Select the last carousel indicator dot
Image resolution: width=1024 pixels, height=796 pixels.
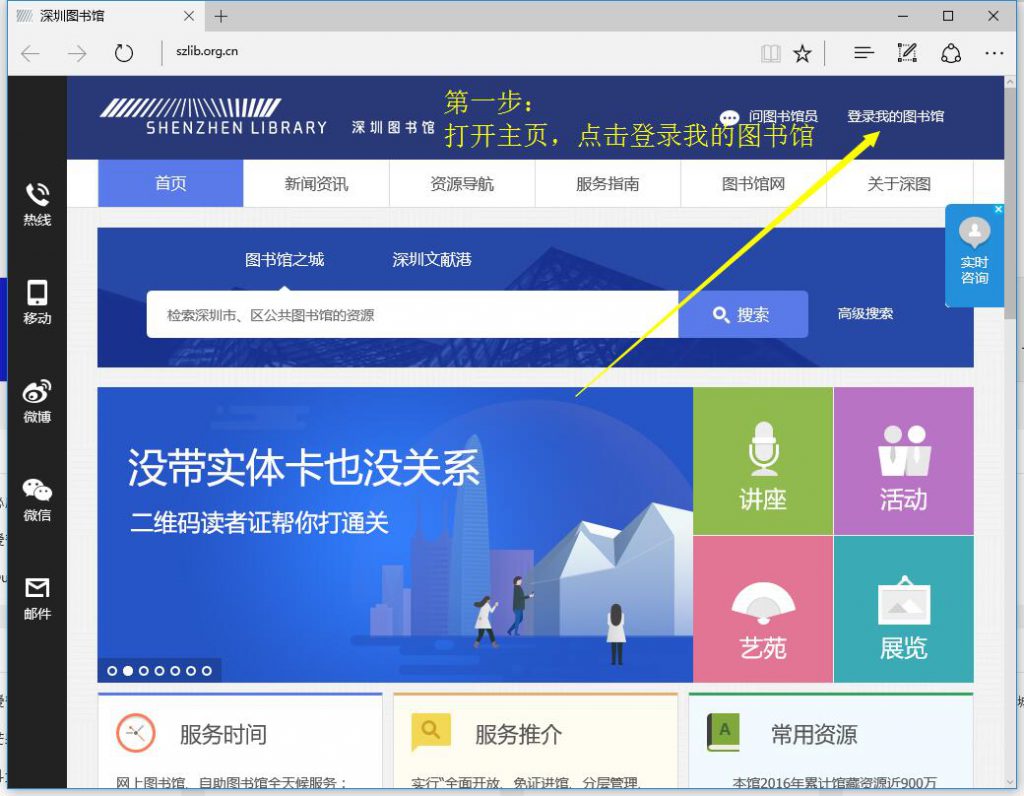pyautogui.click(x=207, y=671)
